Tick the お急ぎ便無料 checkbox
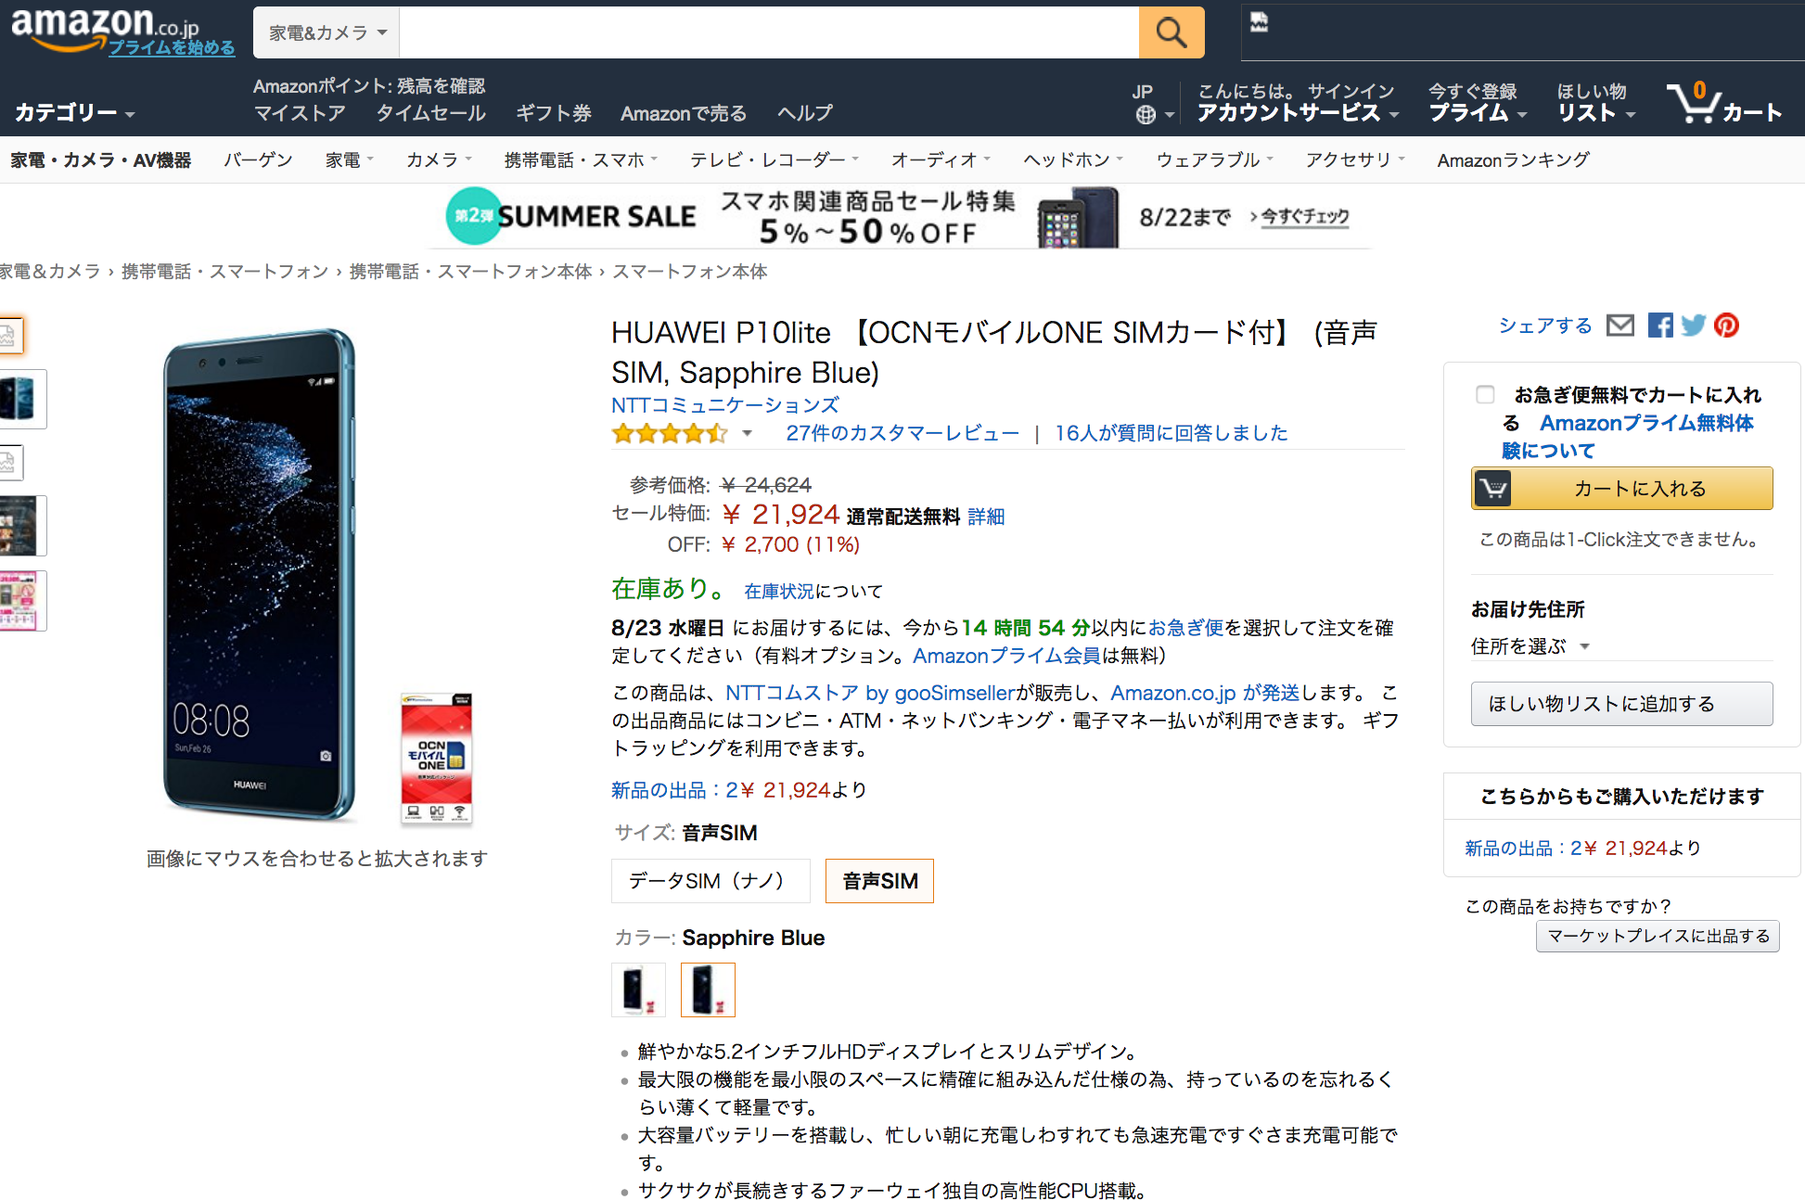Viewport: 1805px width, 1200px height. 1485,395
